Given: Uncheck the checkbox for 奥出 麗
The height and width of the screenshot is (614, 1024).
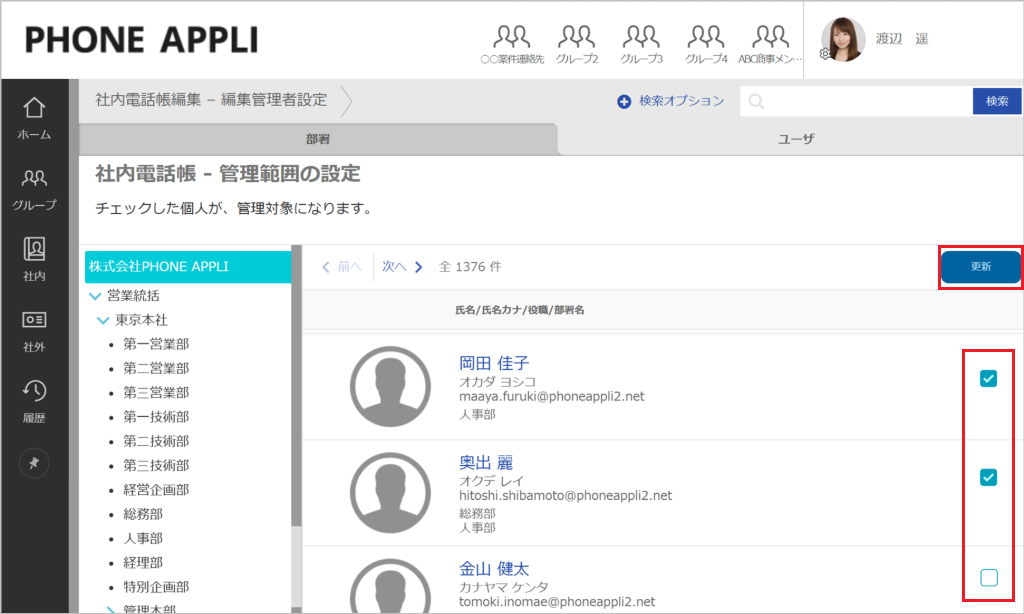Looking at the screenshot, I should click(988, 477).
